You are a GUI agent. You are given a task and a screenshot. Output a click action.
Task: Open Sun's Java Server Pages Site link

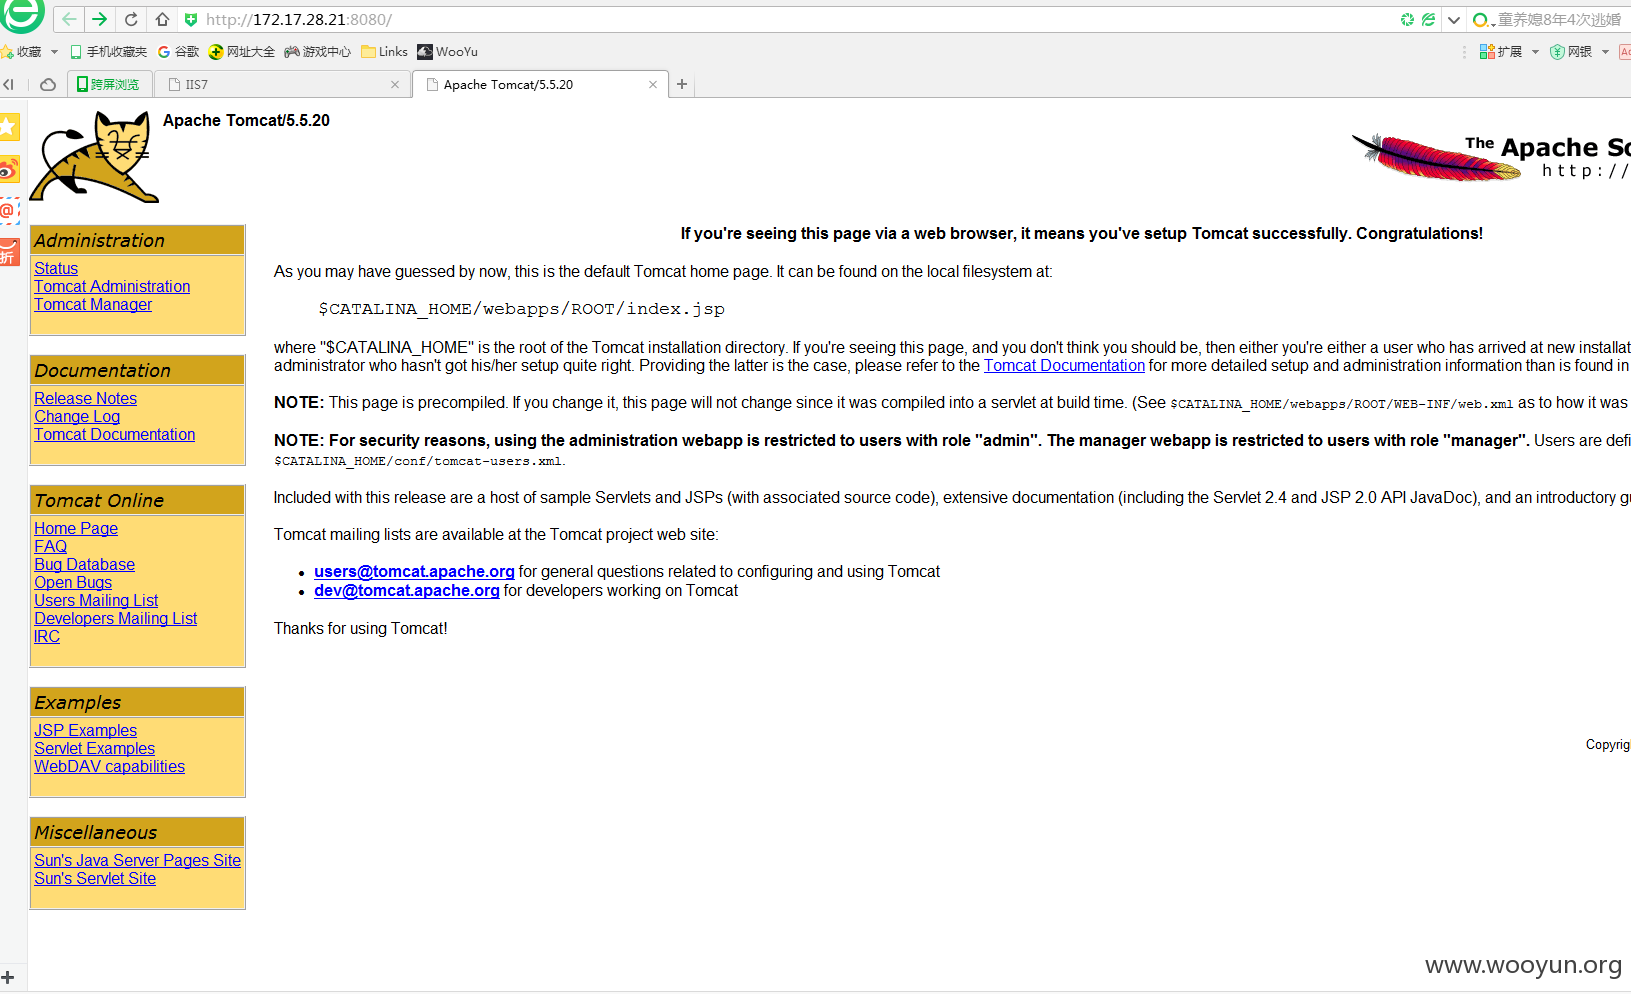pyautogui.click(x=137, y=860)
